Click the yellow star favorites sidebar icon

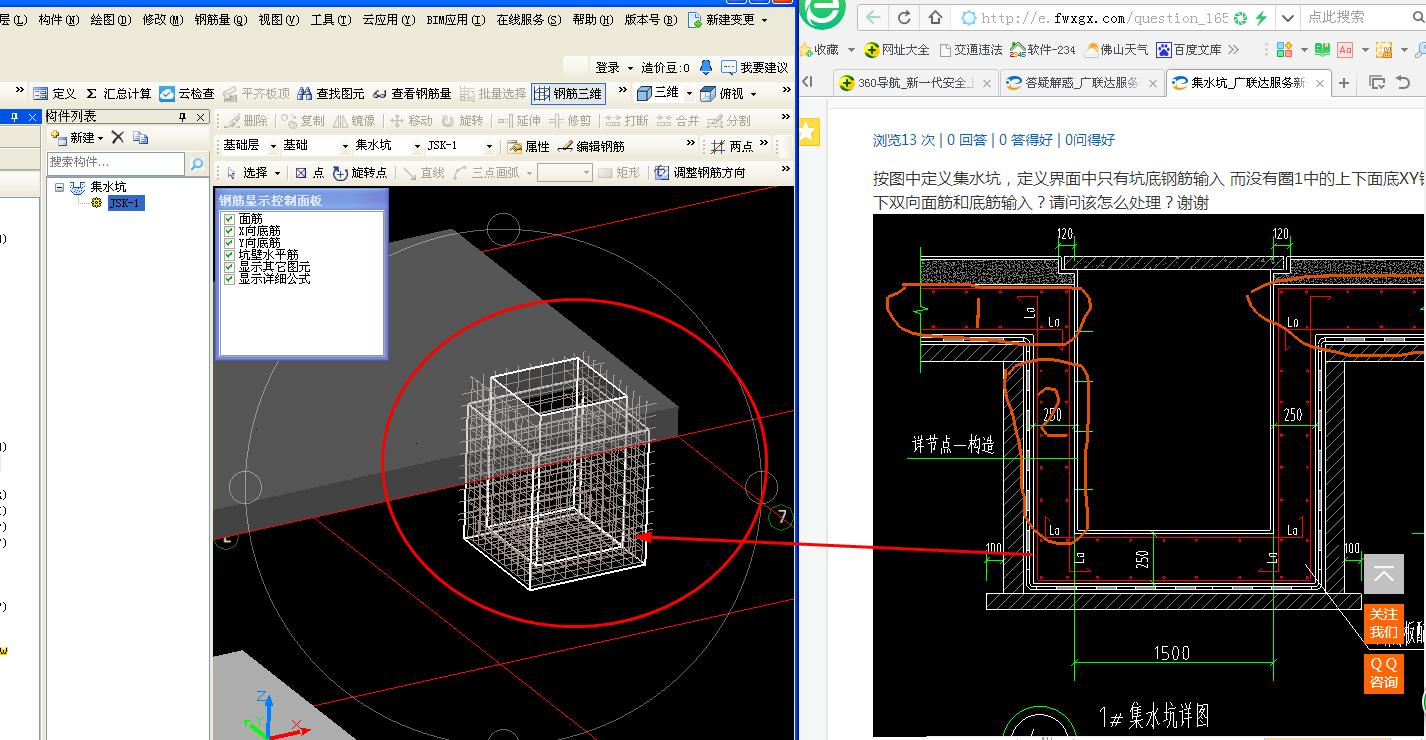809,131
